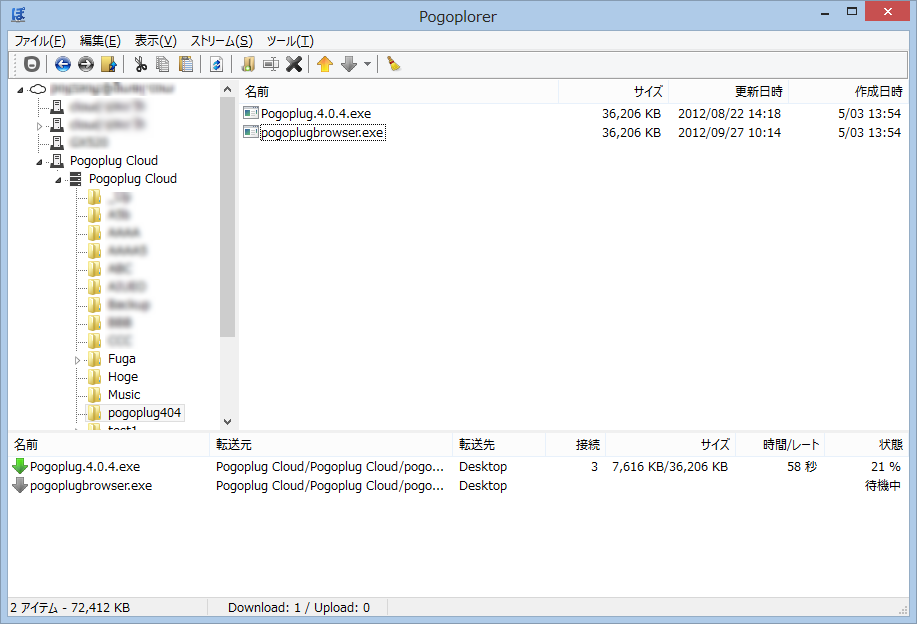Collapse the root cloud account node
This screenshot has width=917, height=624.
tap(20, 90)
